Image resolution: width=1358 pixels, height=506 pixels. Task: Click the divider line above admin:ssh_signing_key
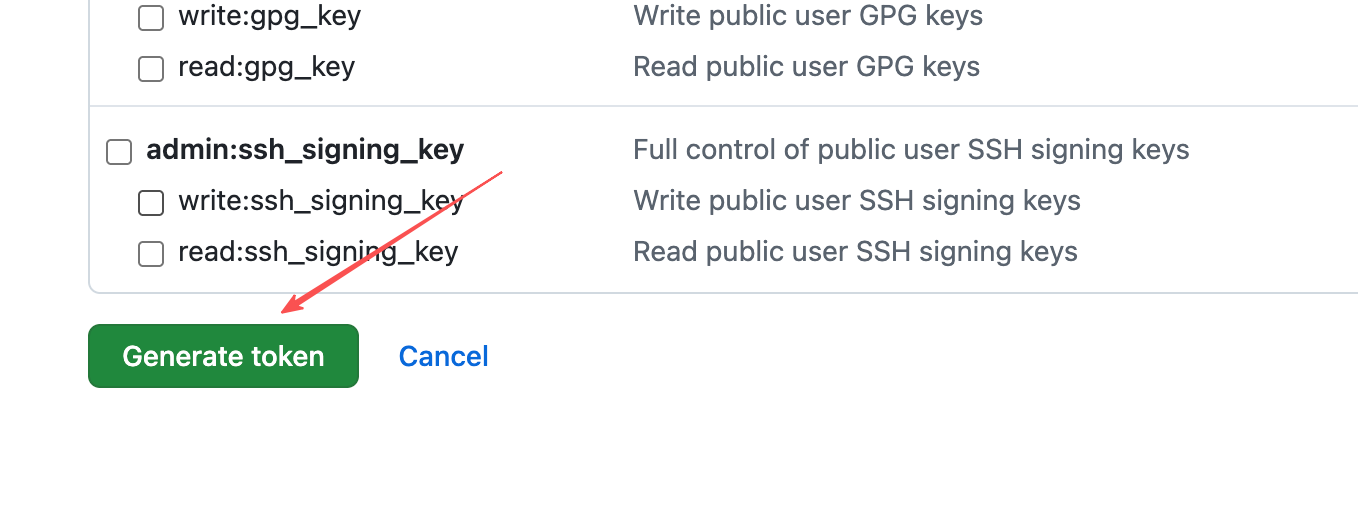point(700,106)
